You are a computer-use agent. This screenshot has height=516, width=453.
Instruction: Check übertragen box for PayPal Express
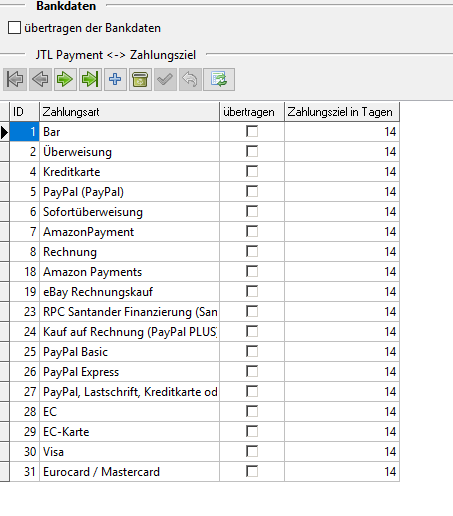pos(252,371)
